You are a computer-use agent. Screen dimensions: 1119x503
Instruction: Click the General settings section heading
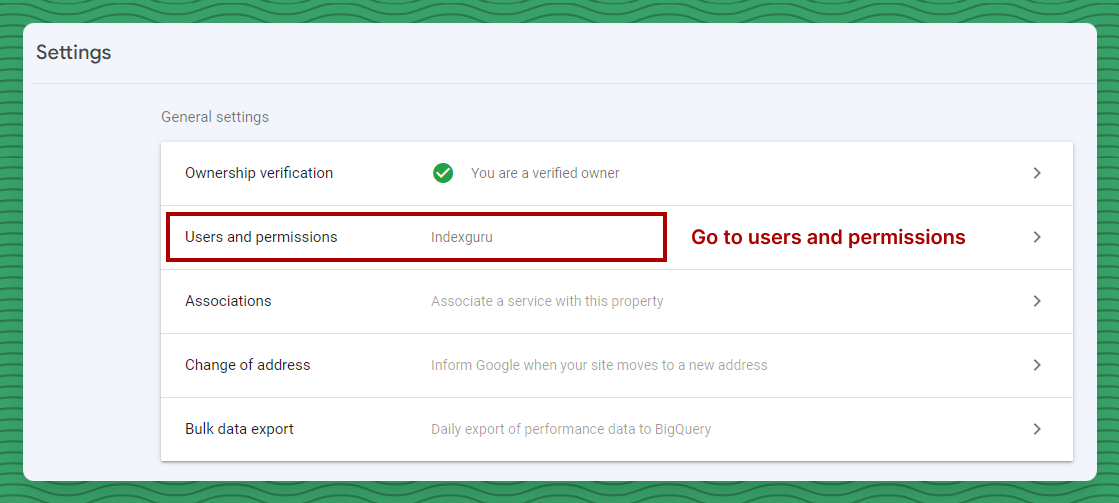215,117
